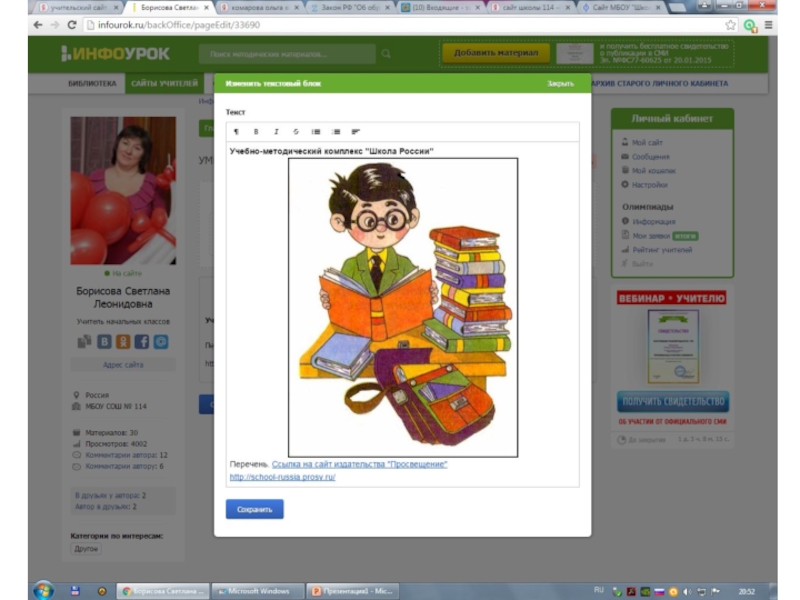Open the Презентация1 PowerPoint taskbar item
The image size is (800, 600).
tap(353, 591)
